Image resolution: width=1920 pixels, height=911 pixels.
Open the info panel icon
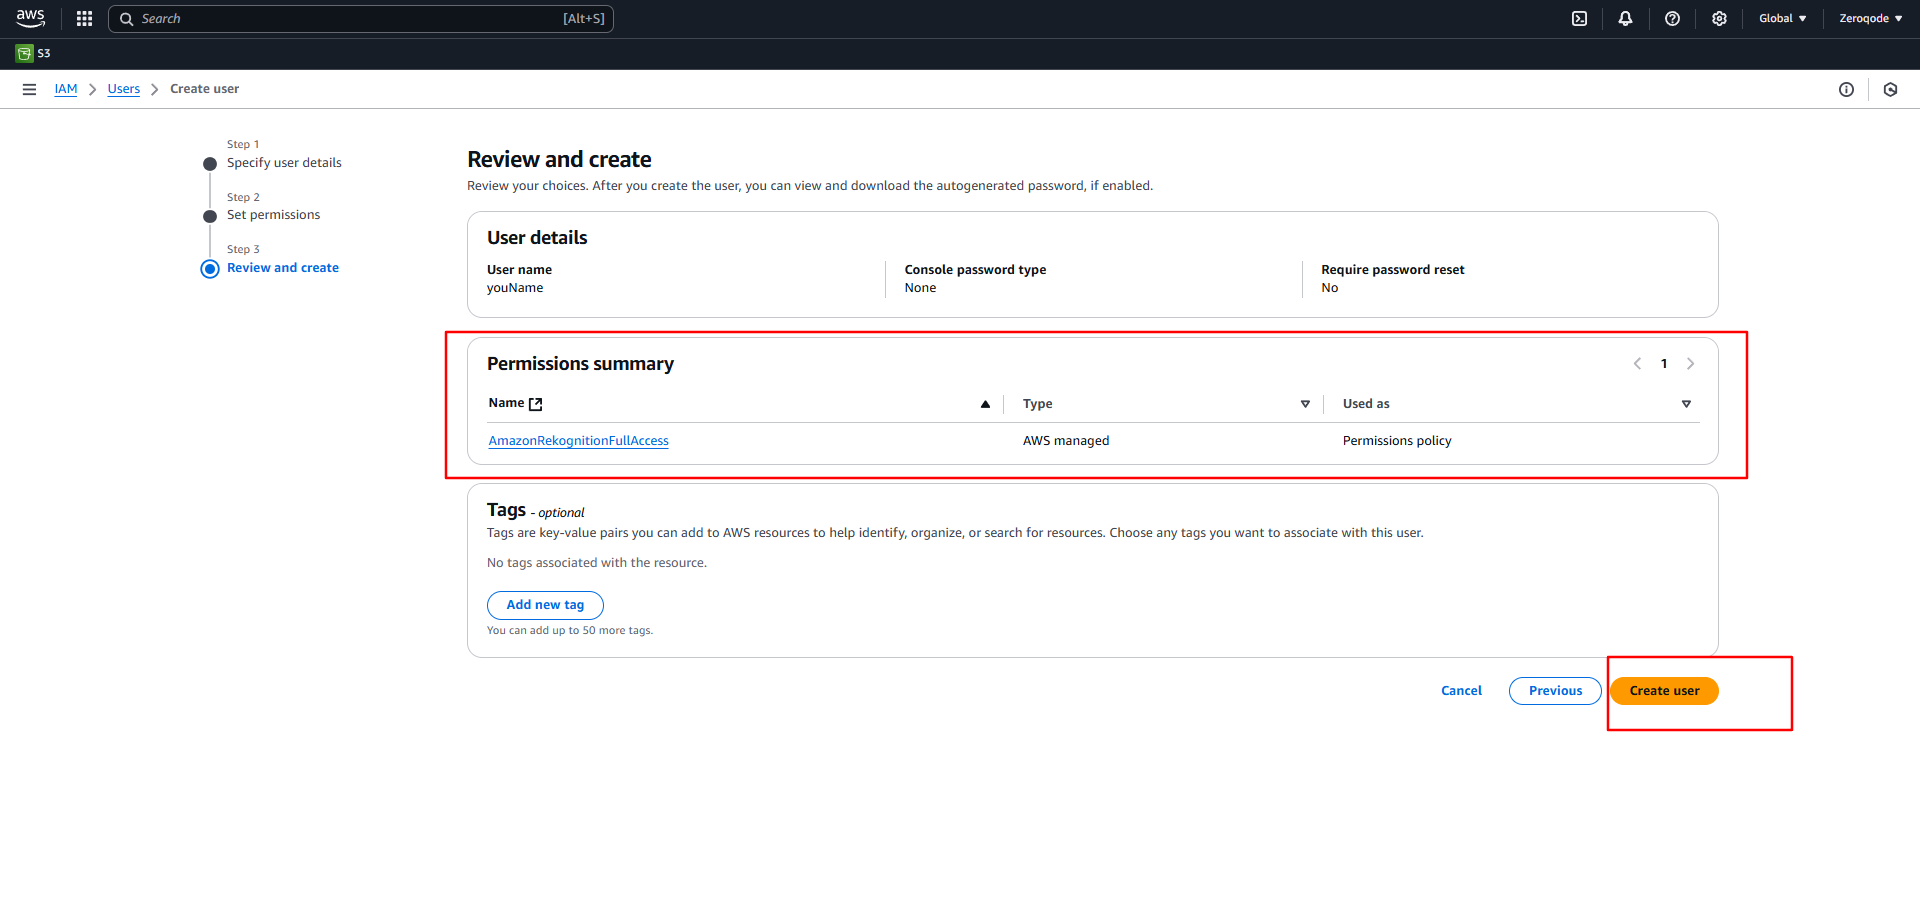tap(1846, 89)
